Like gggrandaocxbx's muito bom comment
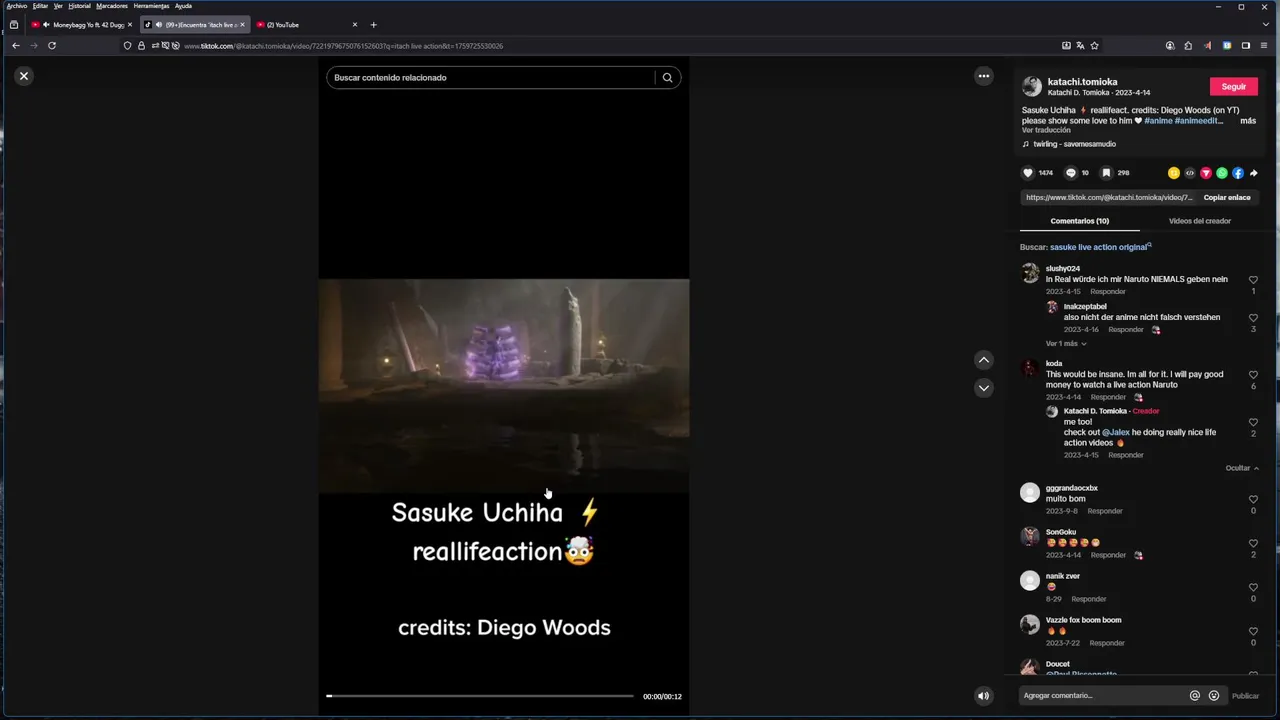This screenshot has width=1280, height=720. click(x=1253, y=499)
